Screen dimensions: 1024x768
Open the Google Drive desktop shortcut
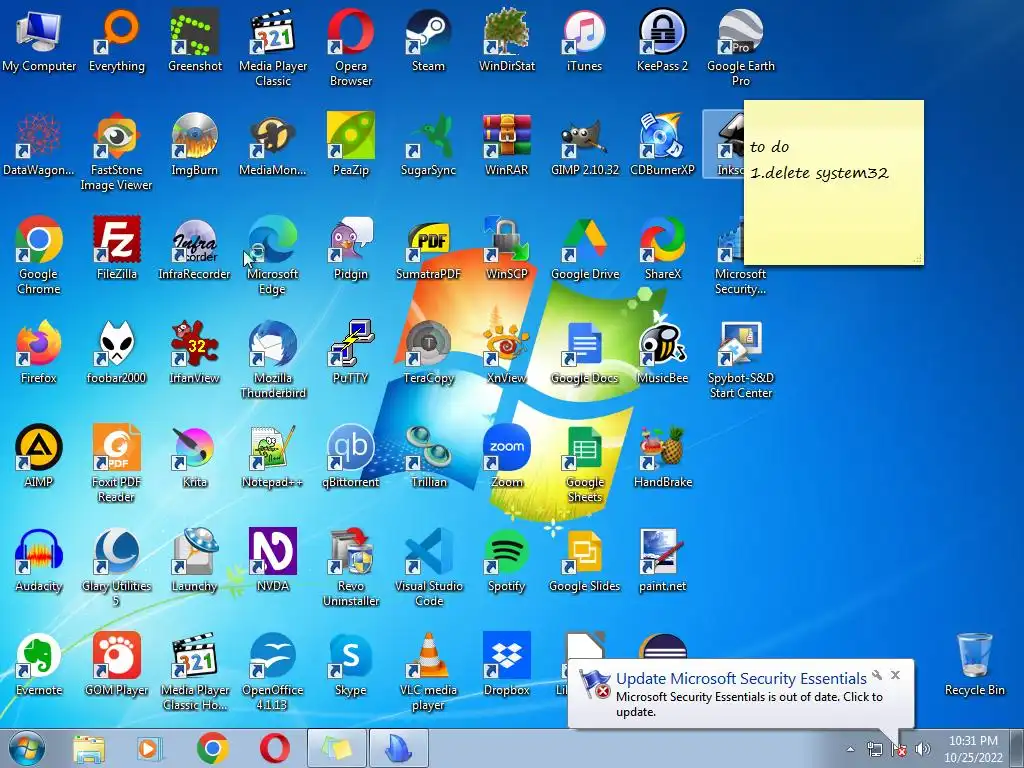(584, 248)
